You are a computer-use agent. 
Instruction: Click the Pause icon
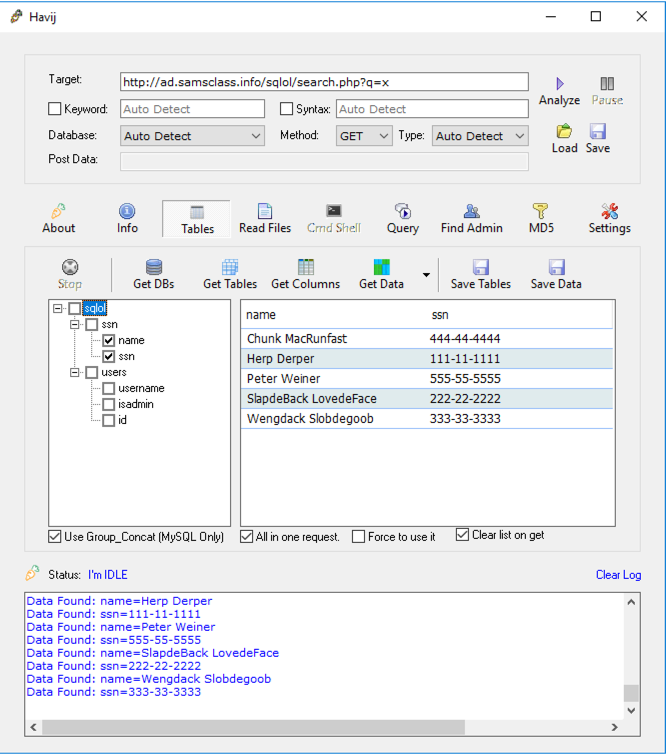(x=607, y=84)
